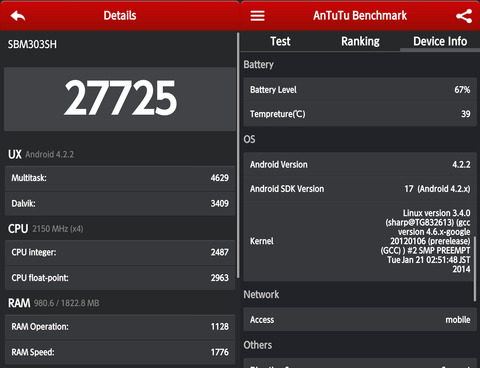Tap the CPU float-point score row
This screenshot has height=368, width=480.
[x=120, y=278]
